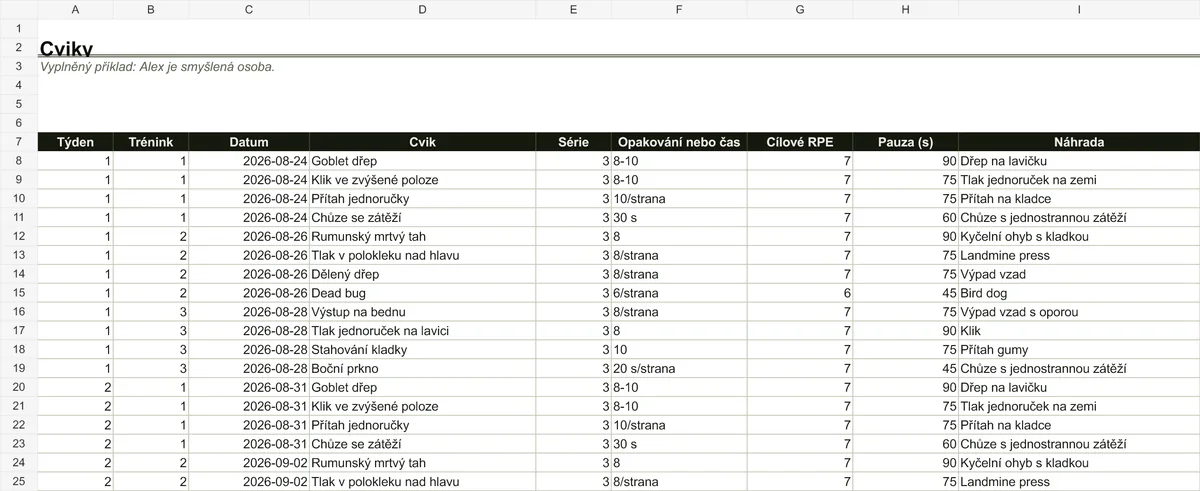Click RPE value '6' for Dead bug
Screen dimensions: 1200x491
click(800, 293)
